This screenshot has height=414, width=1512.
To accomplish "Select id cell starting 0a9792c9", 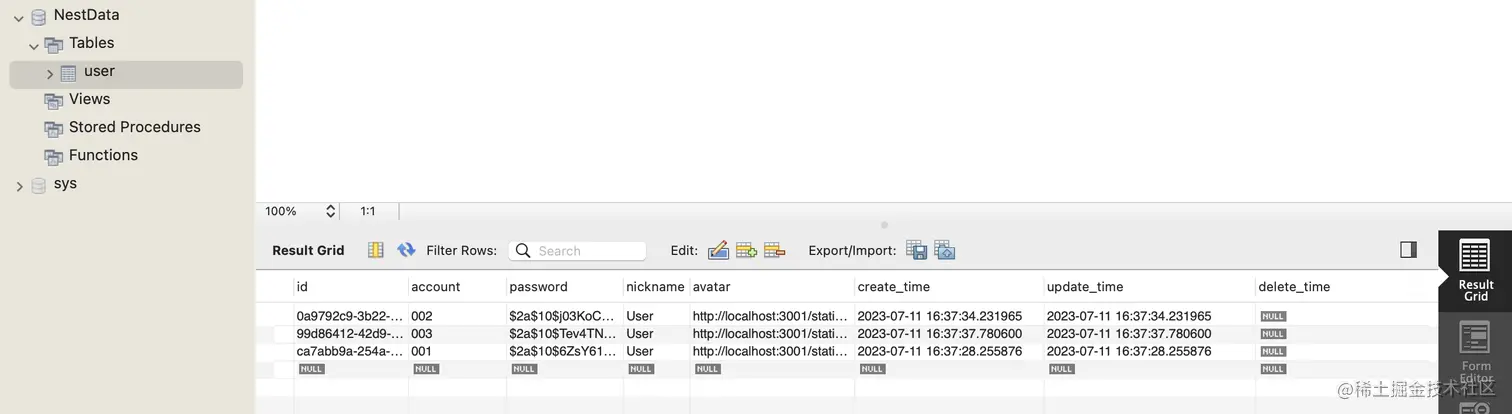I will pos(351,316).
